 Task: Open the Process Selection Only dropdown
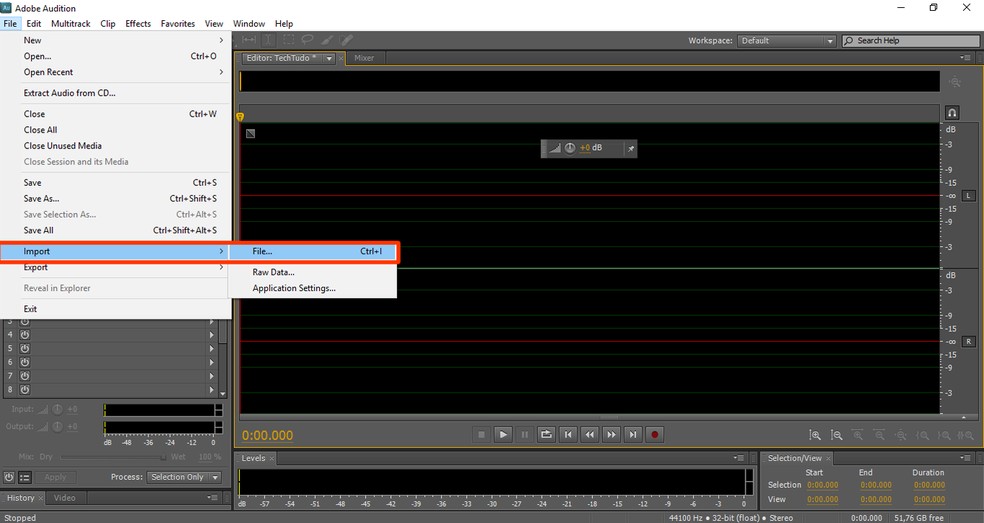[x=184, y=477]
